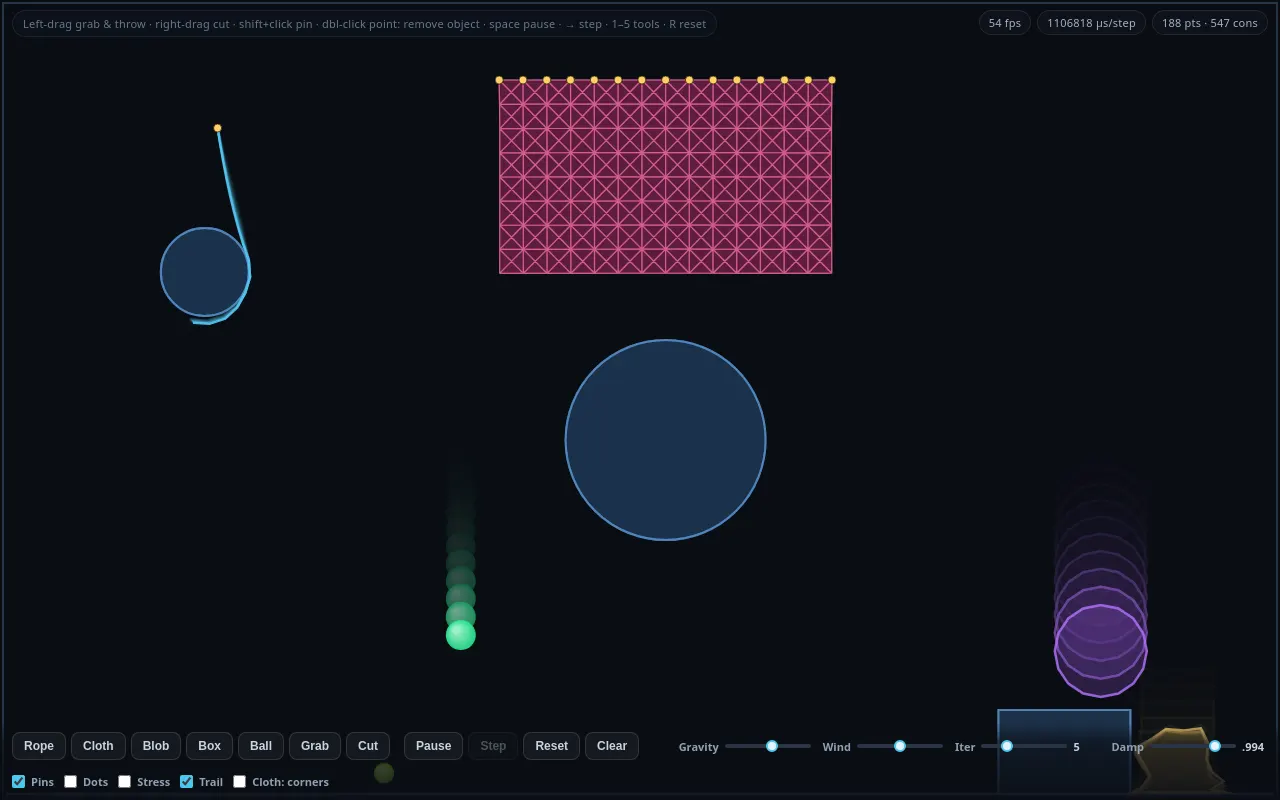
Task: Click the rope's yellow pin point
Action: click(218, 128)
